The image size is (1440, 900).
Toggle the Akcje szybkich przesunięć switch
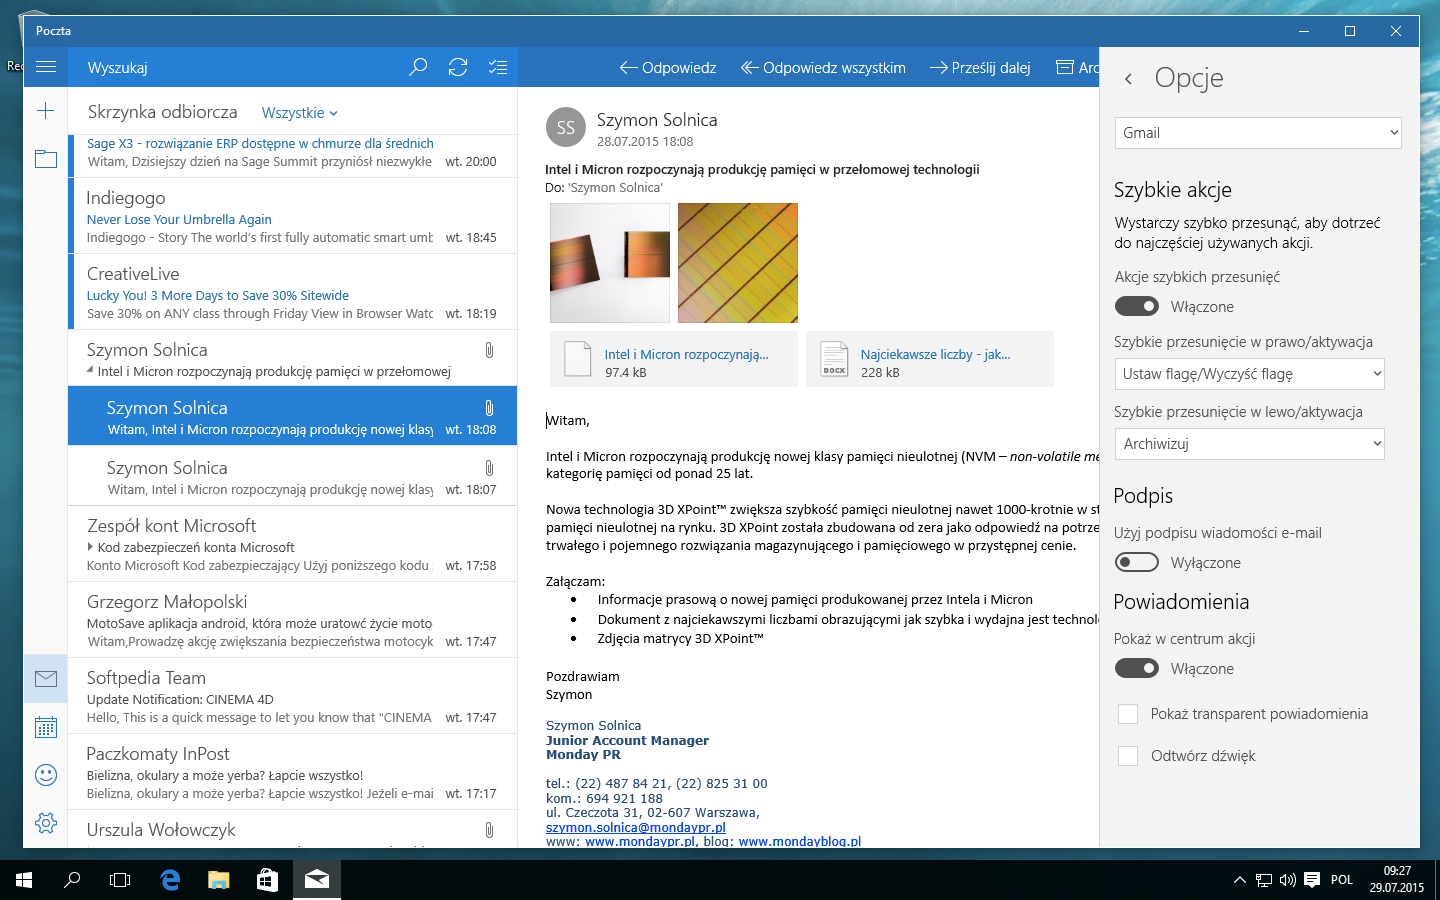tap(1137, 306)
